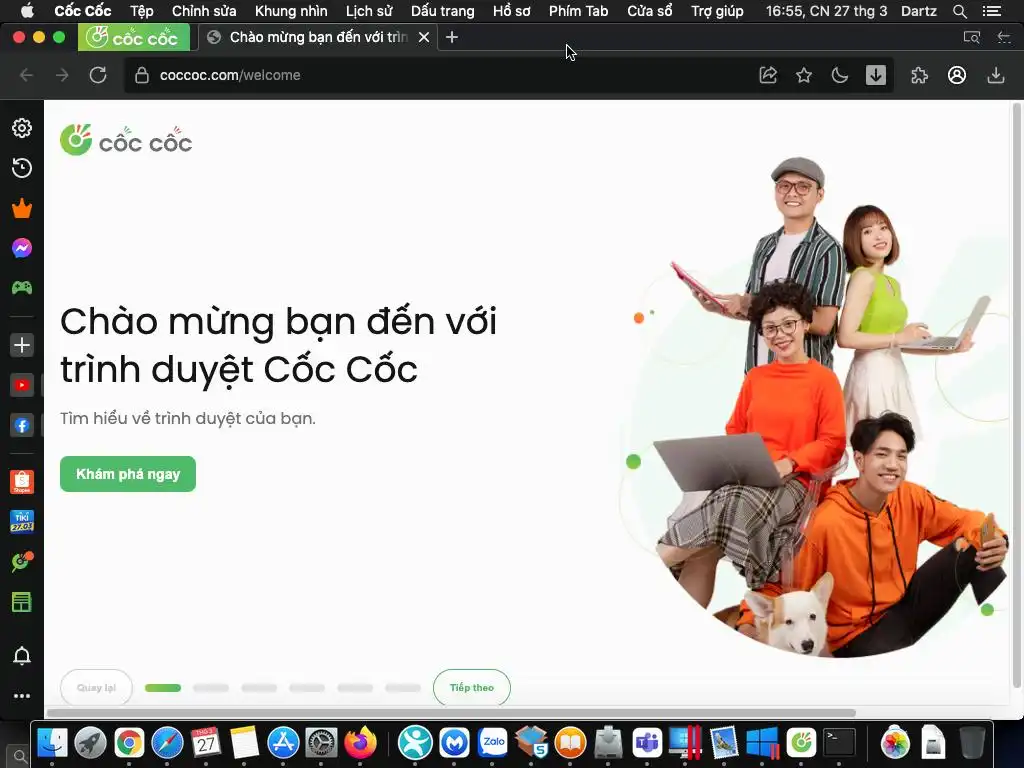1024x768 pixels.
Task: Open the tab search icon at top right
Action: (x=972, y=37)
